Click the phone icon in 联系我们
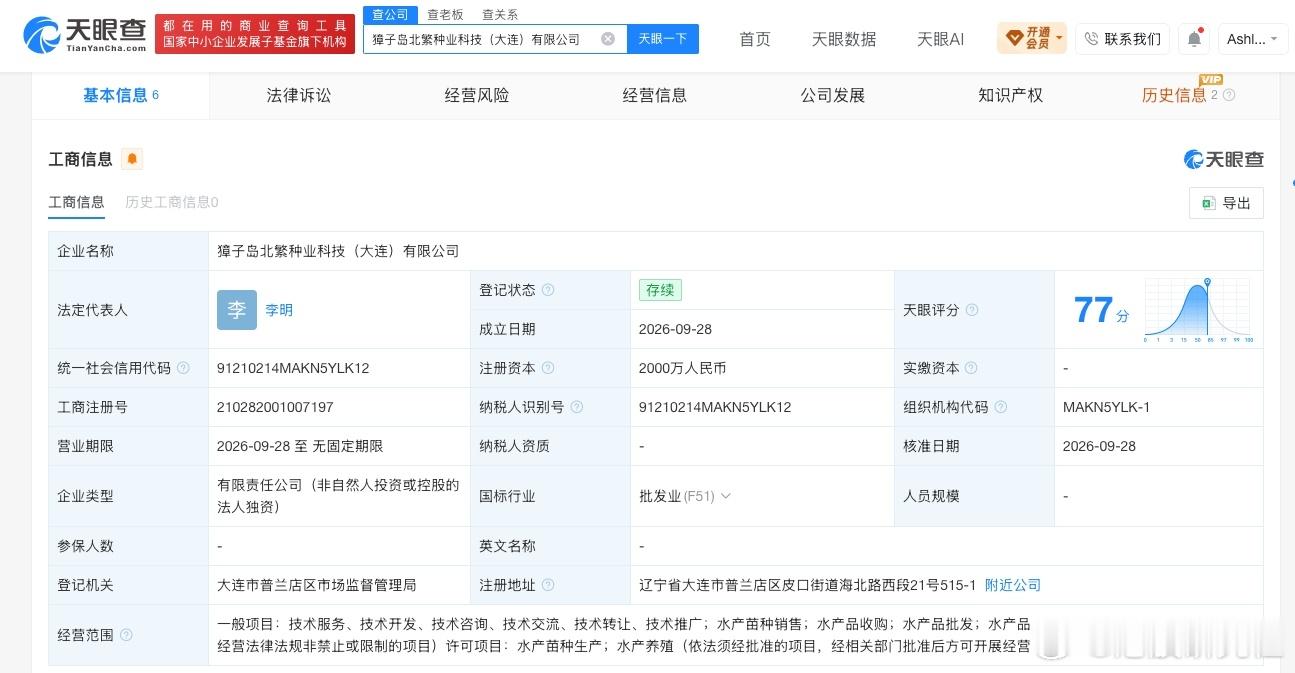 [x=1092, y=39]
